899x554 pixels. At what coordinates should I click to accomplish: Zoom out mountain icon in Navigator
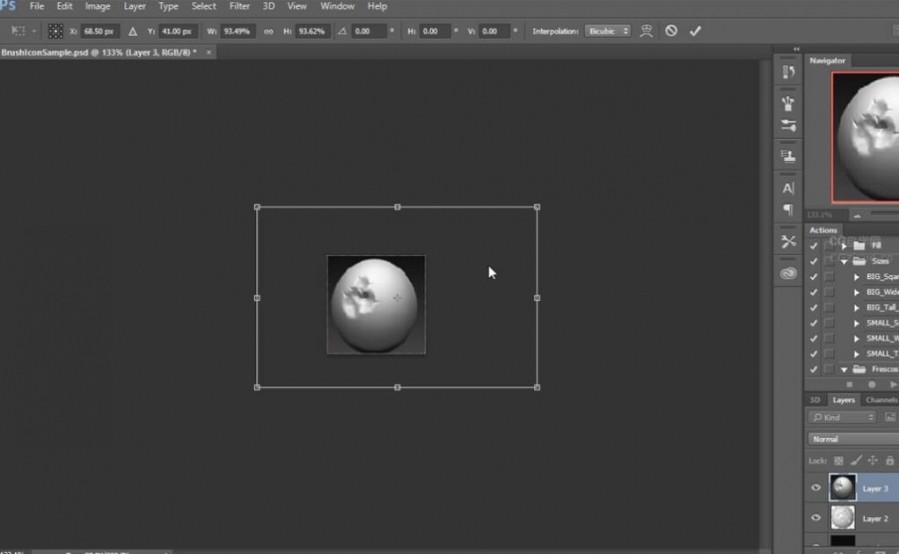click(857, 216)
